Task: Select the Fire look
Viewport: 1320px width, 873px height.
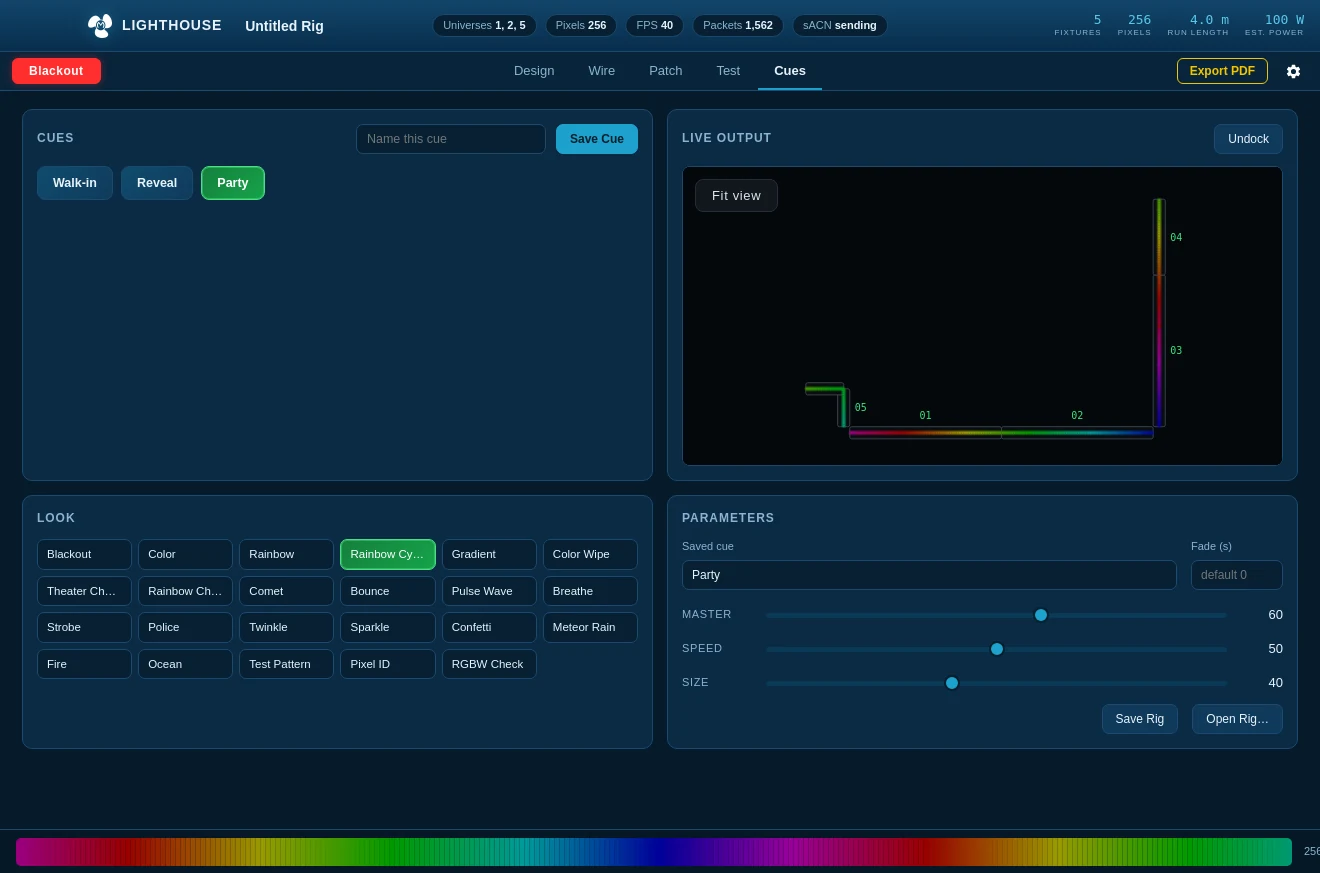Action: [84, 664]
